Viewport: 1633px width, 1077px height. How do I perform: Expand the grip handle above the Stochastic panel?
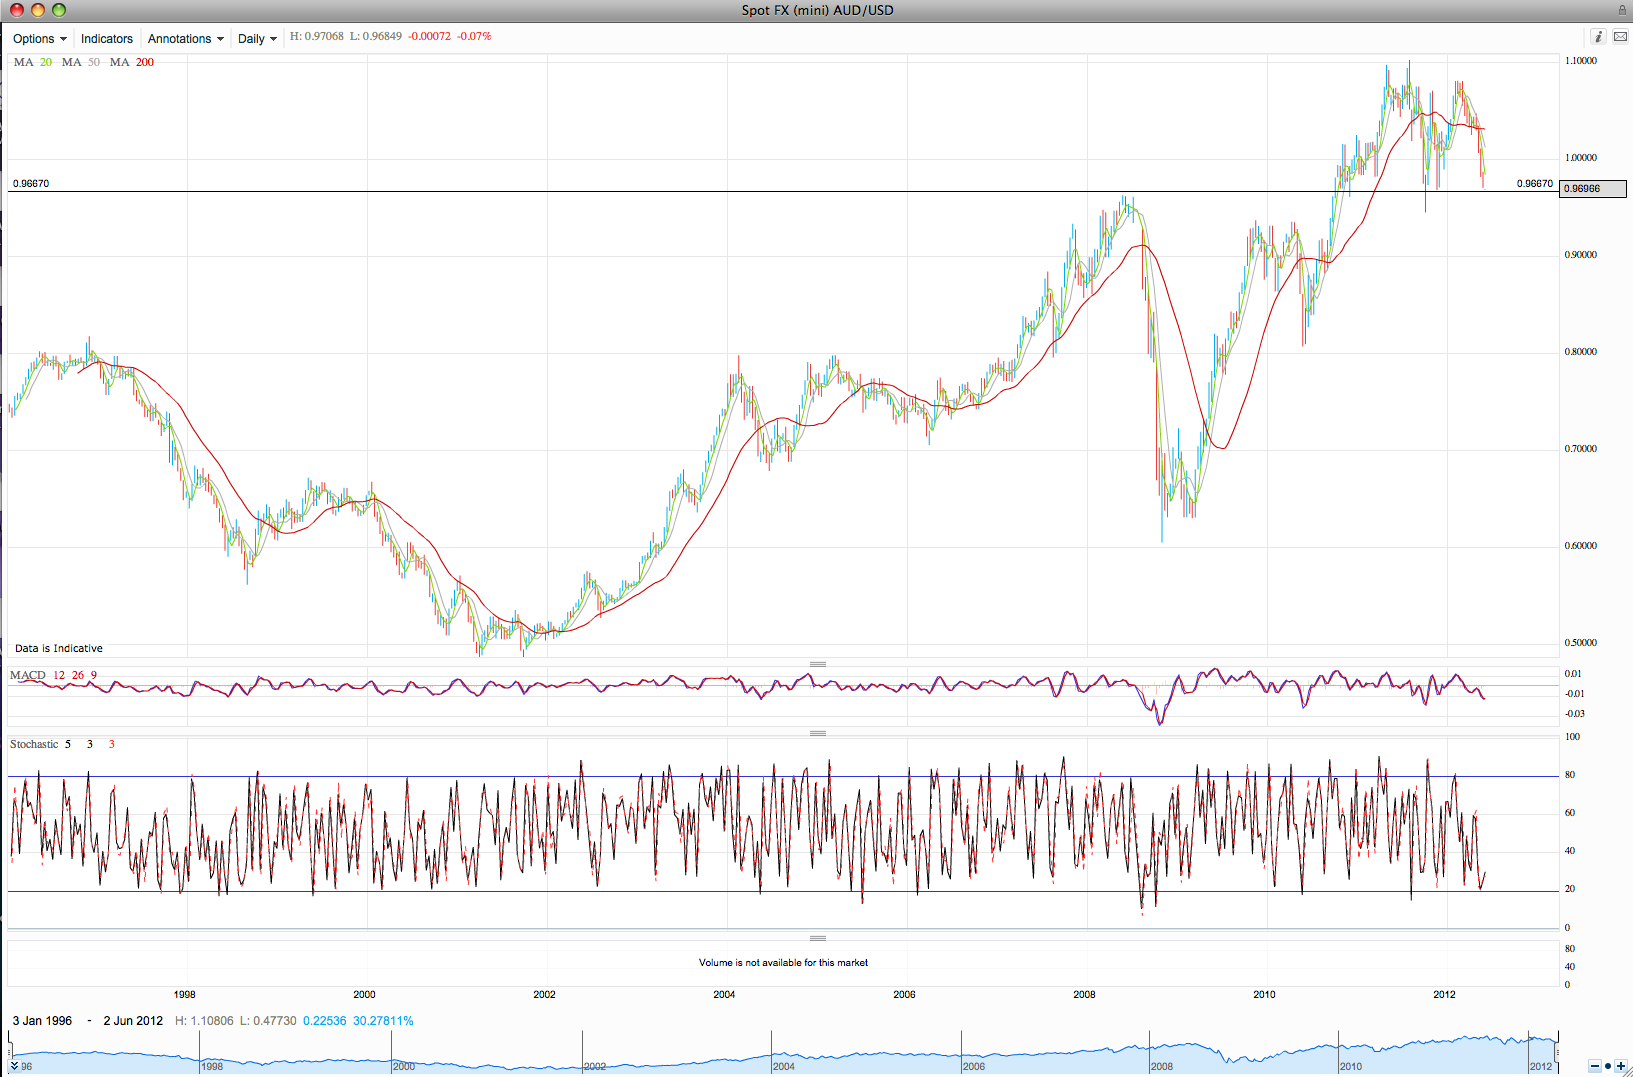point(817,732)
